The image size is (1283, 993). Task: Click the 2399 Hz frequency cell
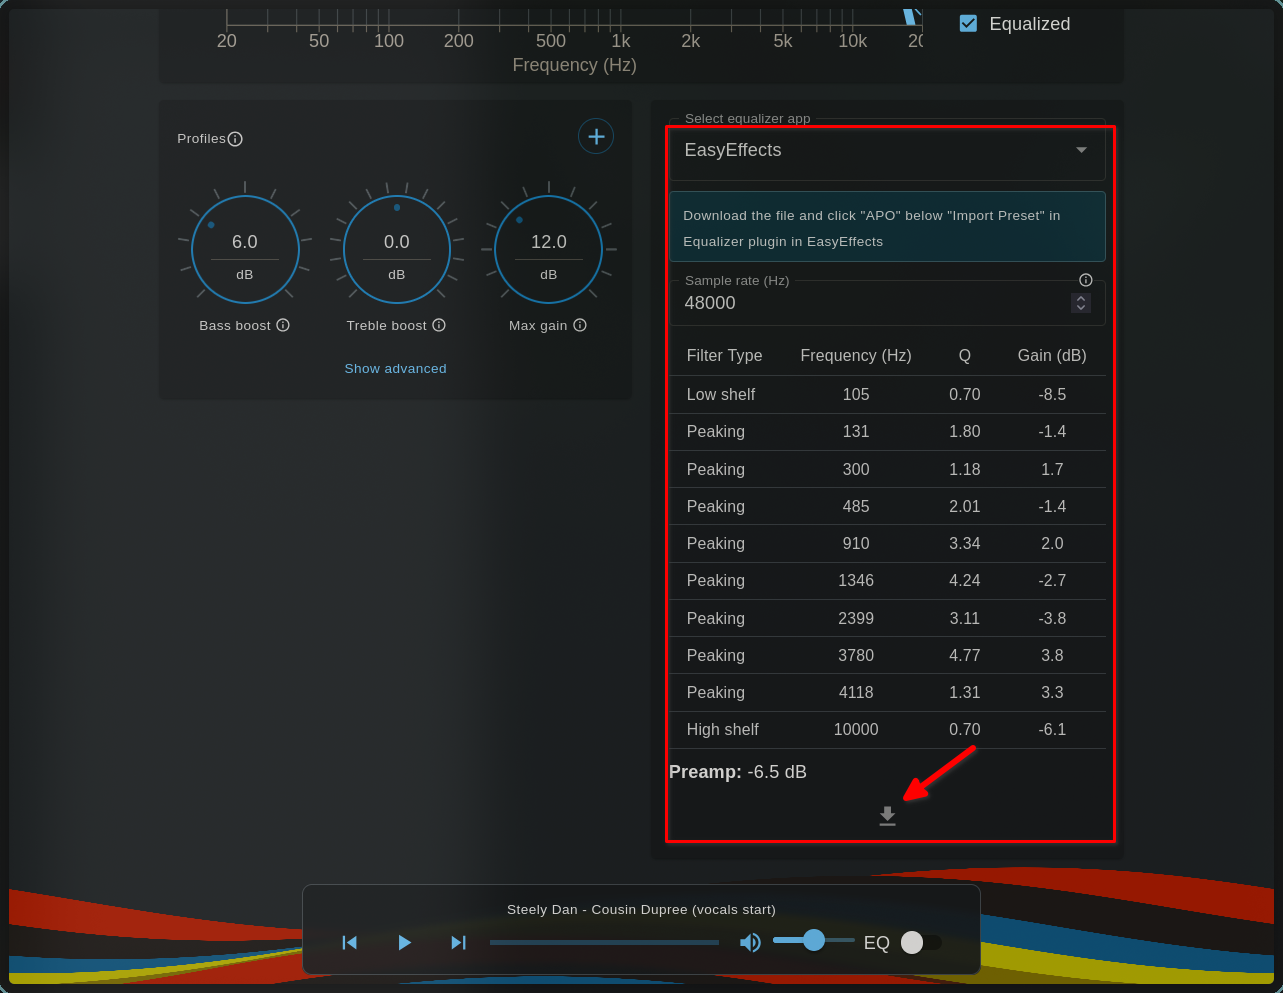tap(856, 618)
